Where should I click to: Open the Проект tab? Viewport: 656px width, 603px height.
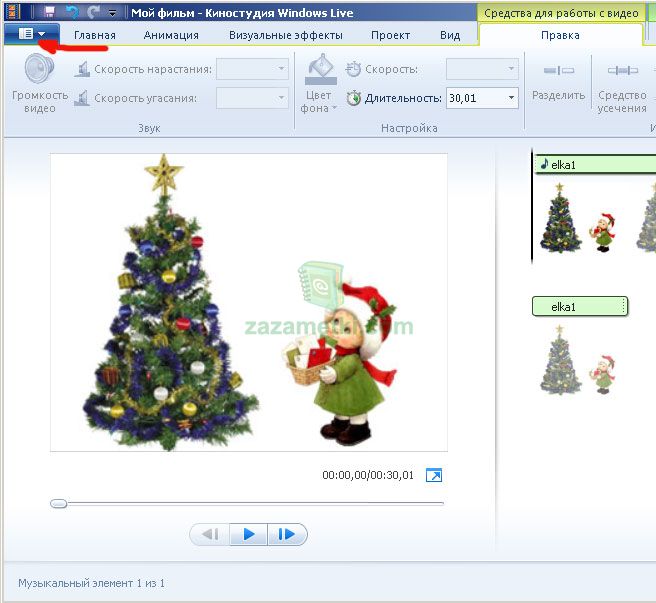pos(390,35)
